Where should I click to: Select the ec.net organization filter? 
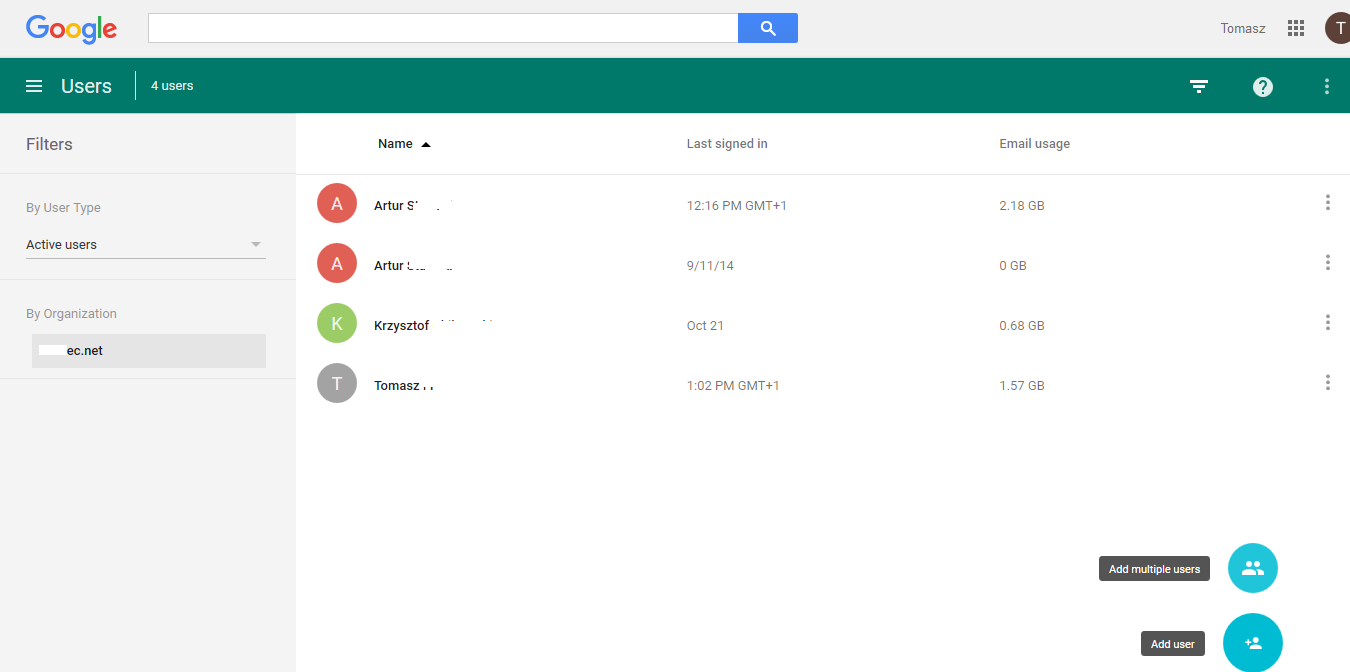click(148, 351)
